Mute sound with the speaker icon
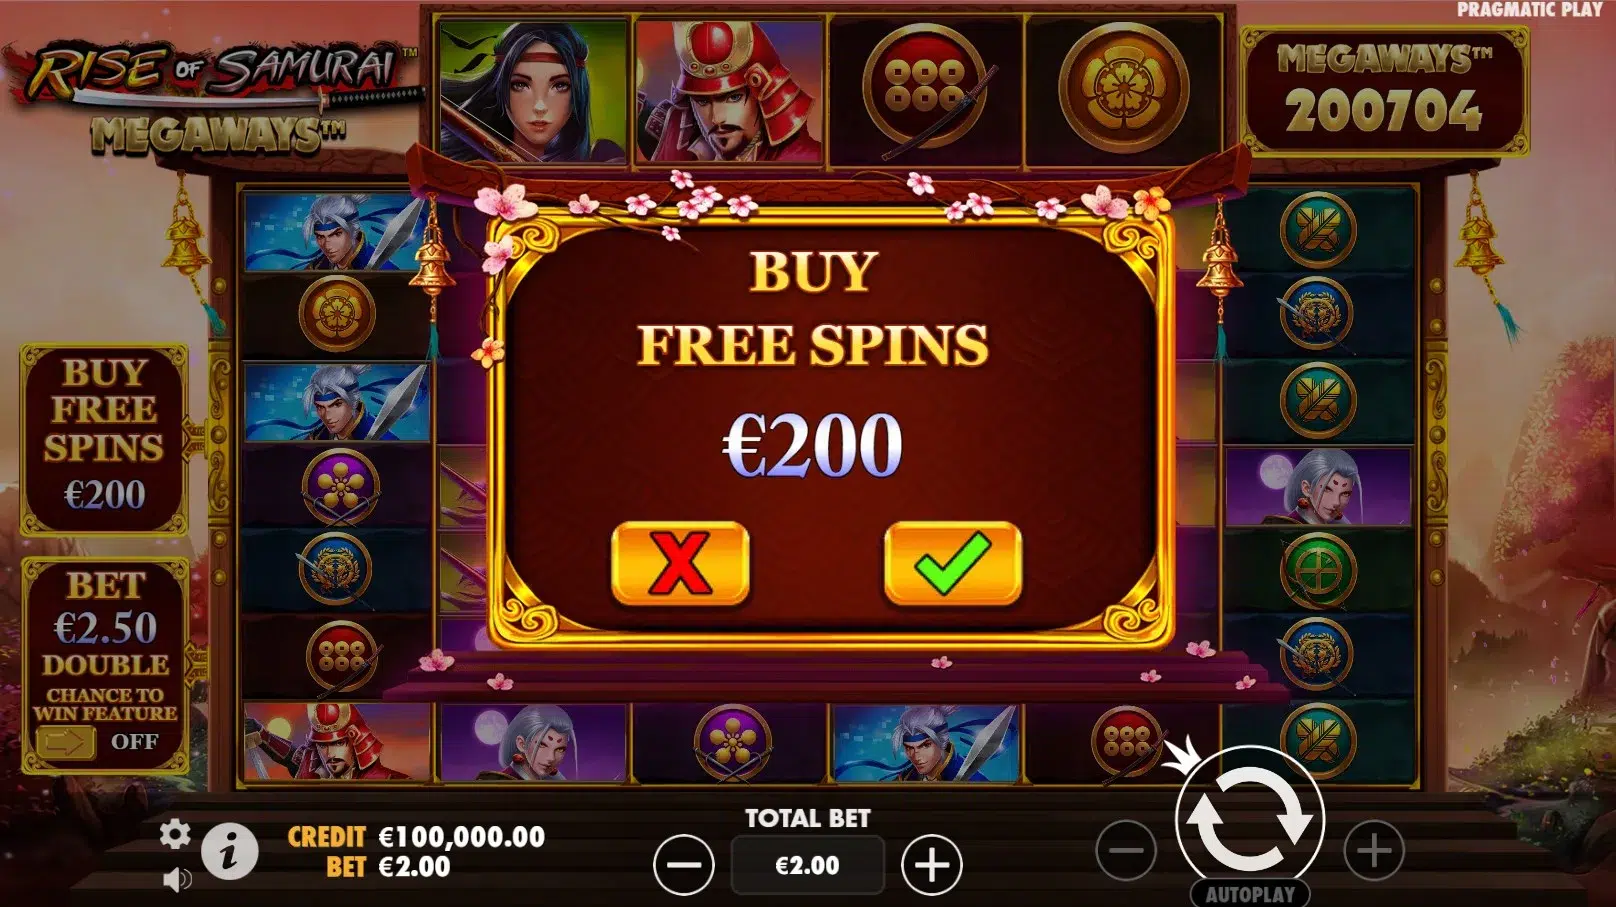Screen dimensions: 1616x907 [x=177, y=879]
